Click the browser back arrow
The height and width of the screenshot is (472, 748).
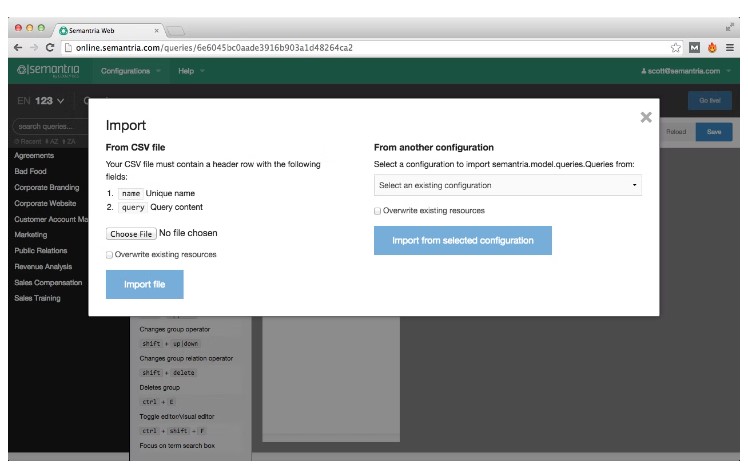(x=18, y=48)
